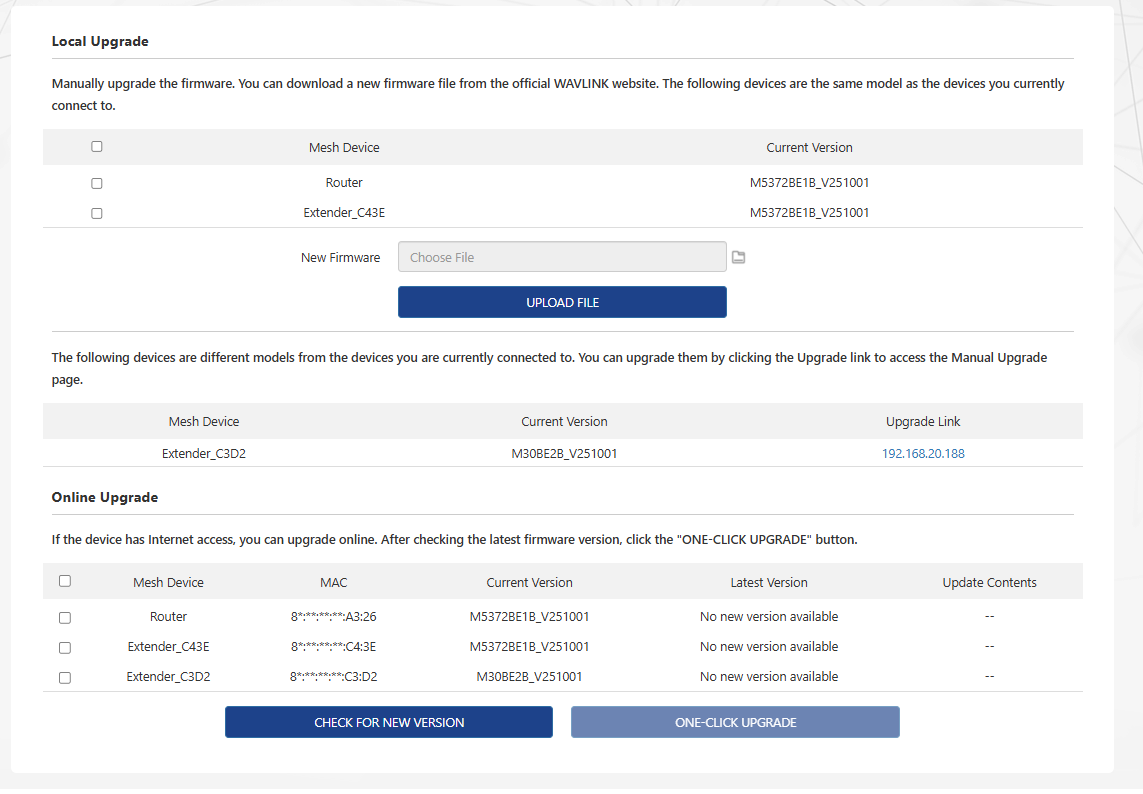1143x794 pixels.
Task: Click Extender_C3D2 name in different models table
Action: (204, 454)
